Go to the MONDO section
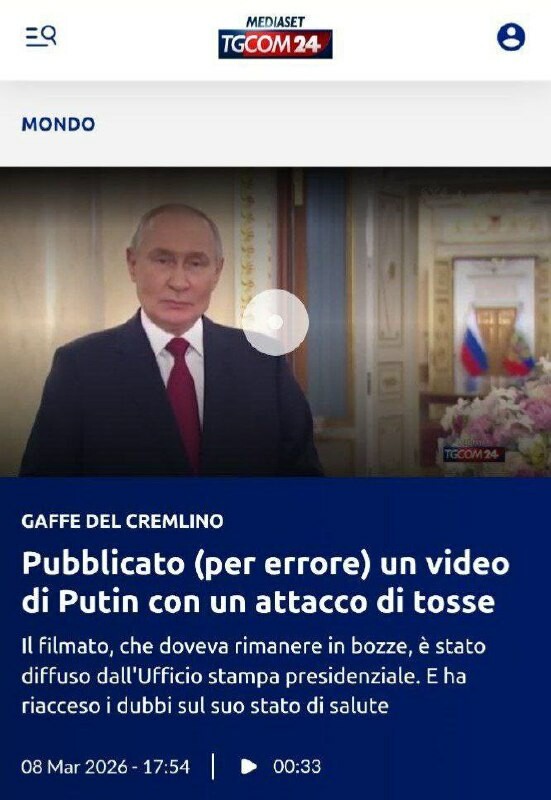This screenshot has height=800, width=551. (x=58, y=124)
